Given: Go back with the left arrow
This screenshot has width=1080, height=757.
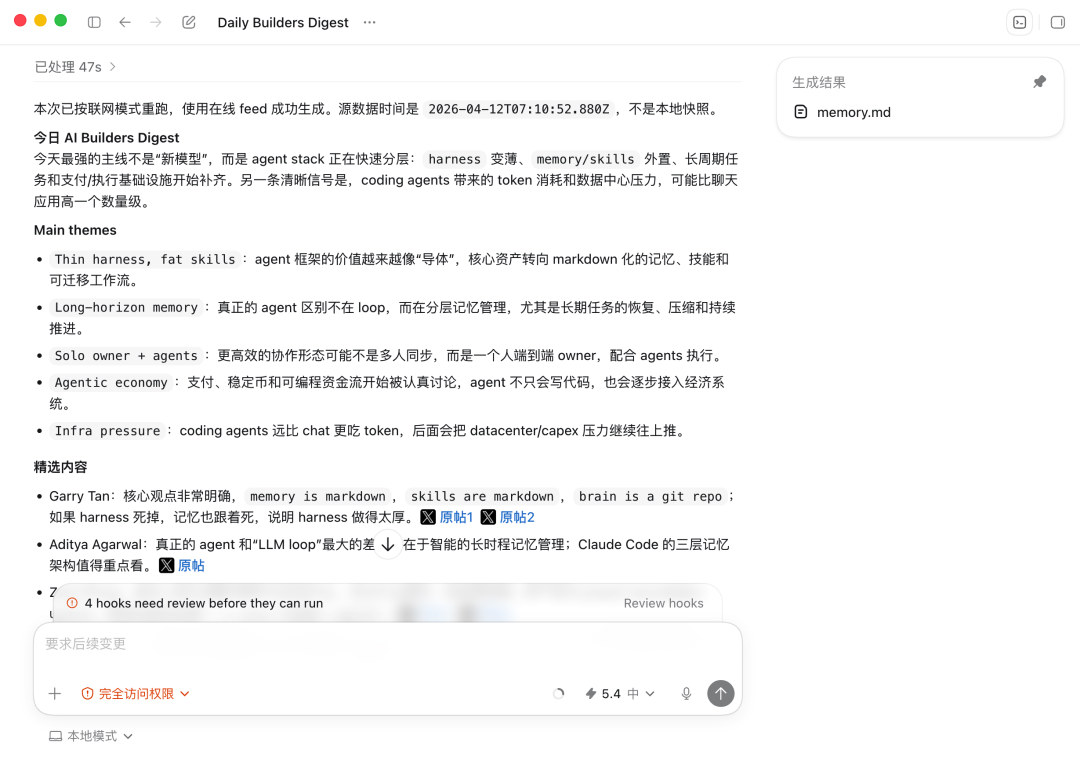Looking at the screenshot, I should point(125,22).
